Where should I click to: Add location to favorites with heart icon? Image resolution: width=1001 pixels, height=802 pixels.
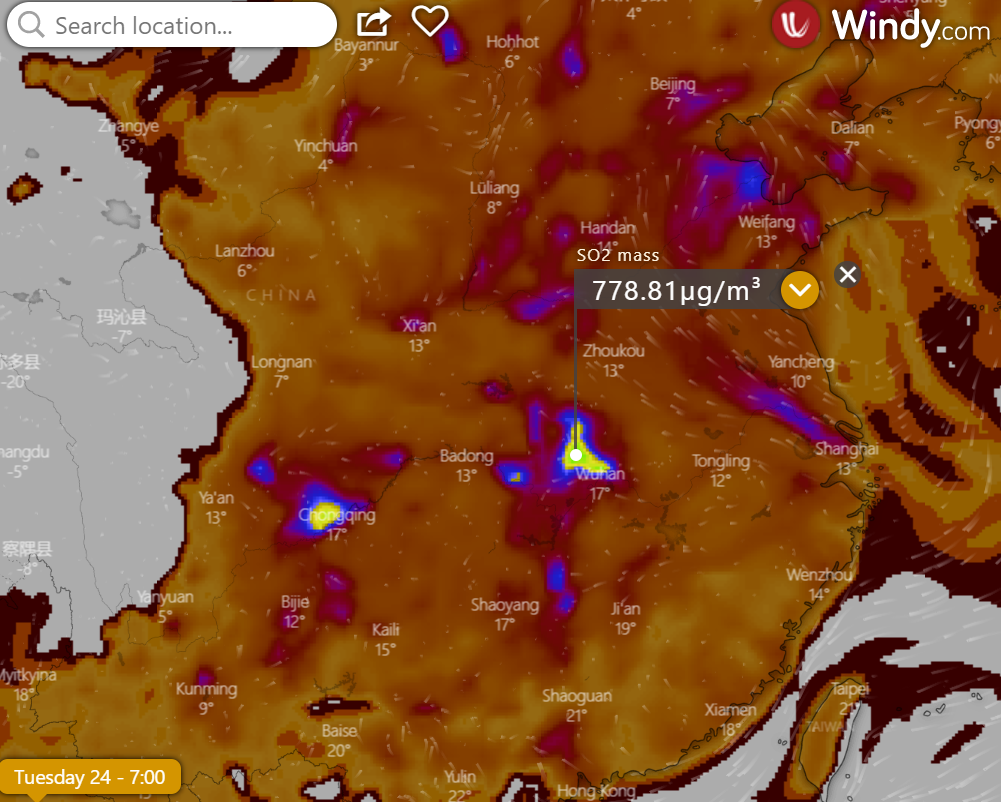(430, 21)
